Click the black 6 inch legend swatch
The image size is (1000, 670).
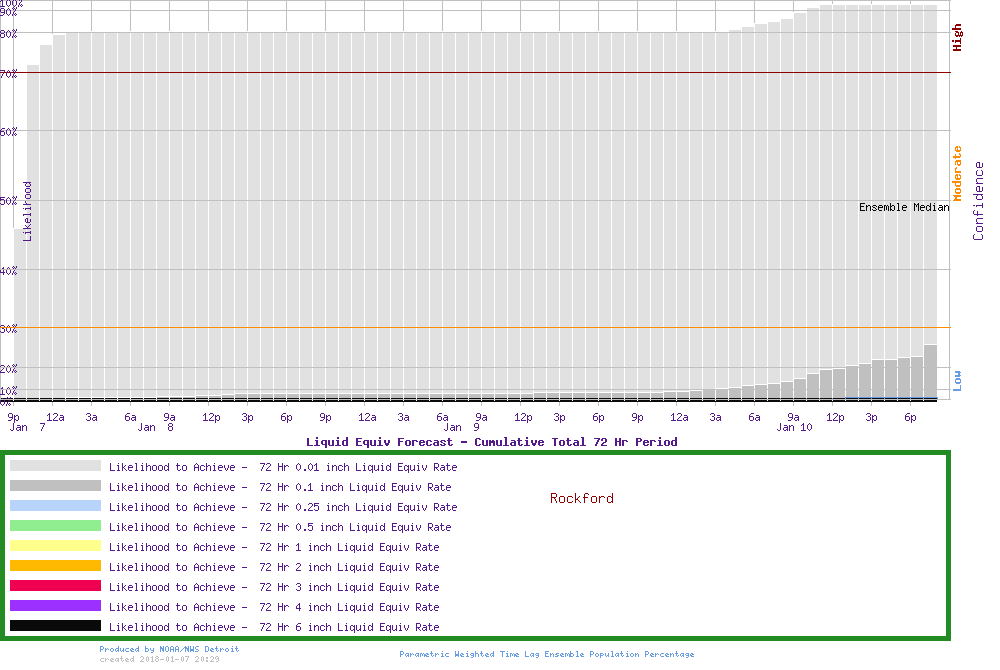click(55, 626)
